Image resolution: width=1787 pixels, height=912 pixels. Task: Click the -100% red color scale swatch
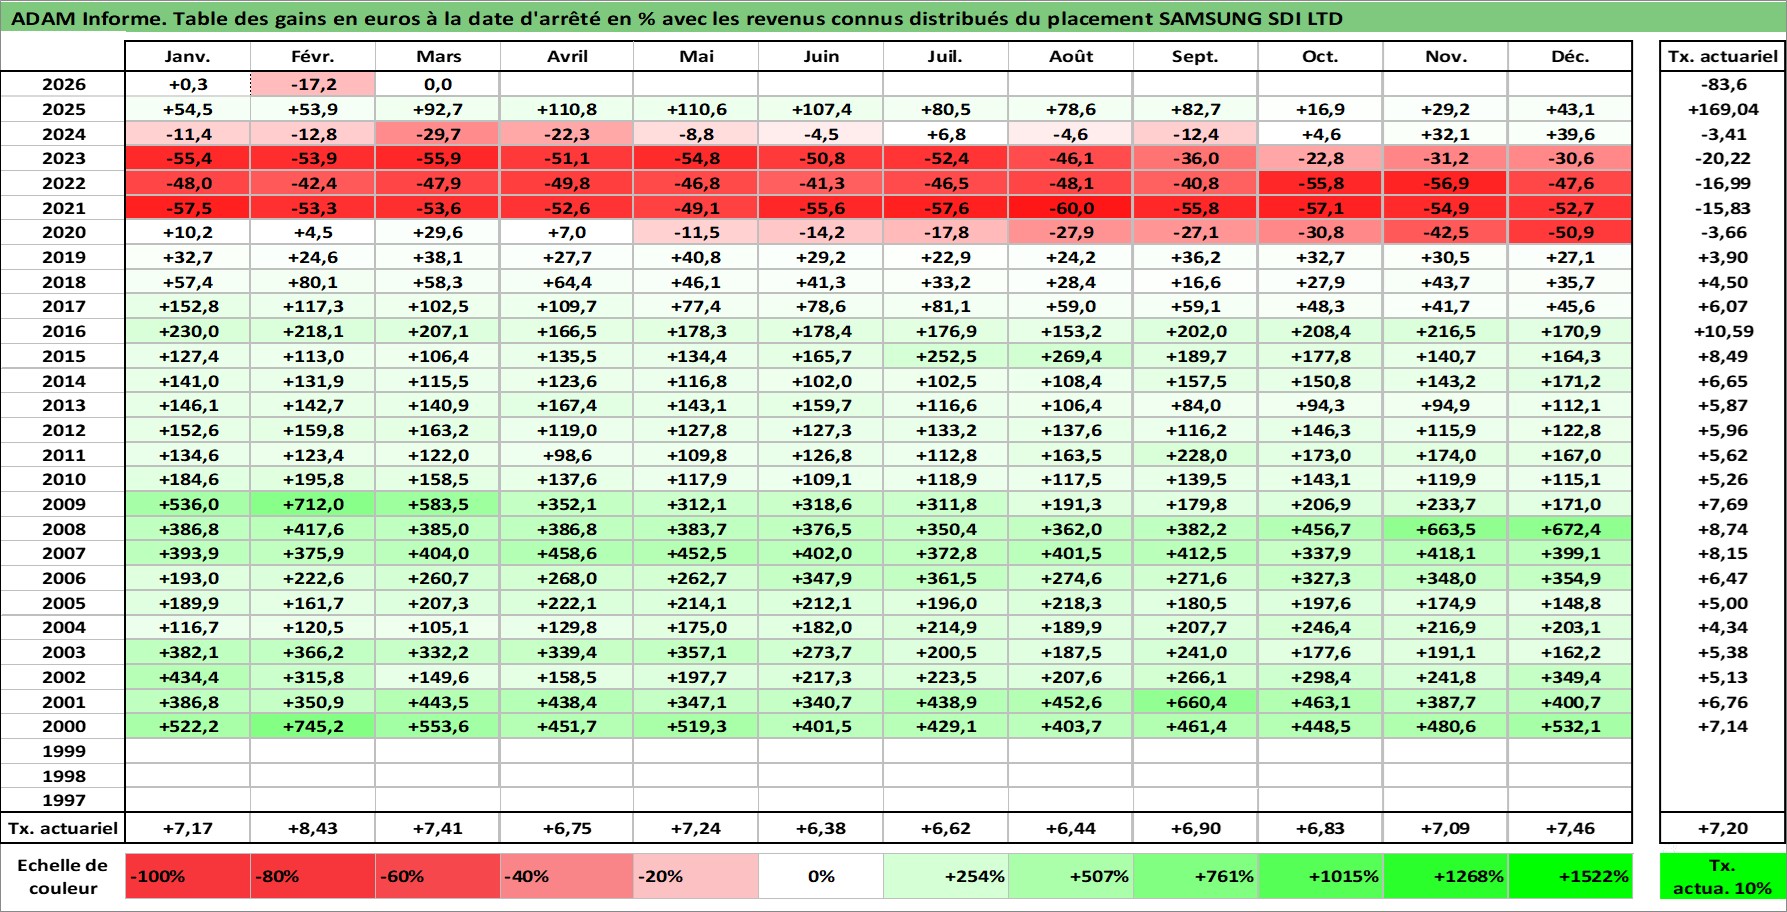188,876
